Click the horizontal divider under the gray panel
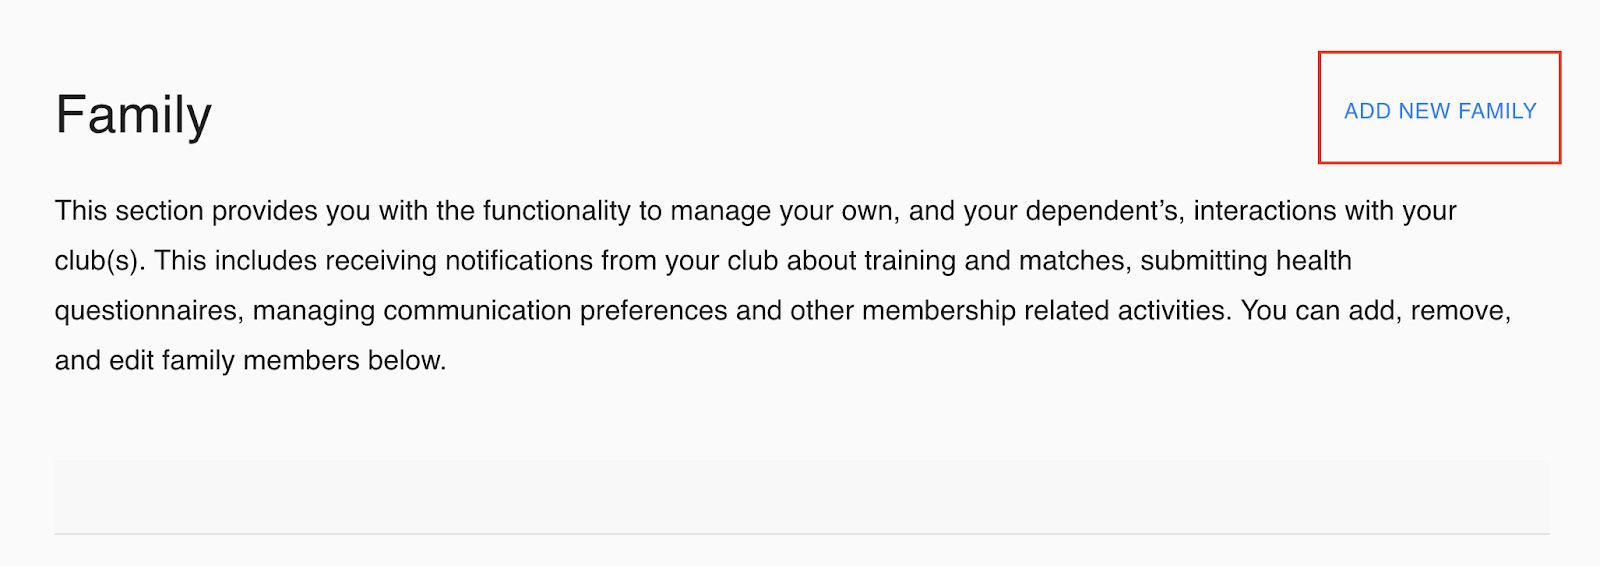The image size is (1600, 566). click(802, 534)
